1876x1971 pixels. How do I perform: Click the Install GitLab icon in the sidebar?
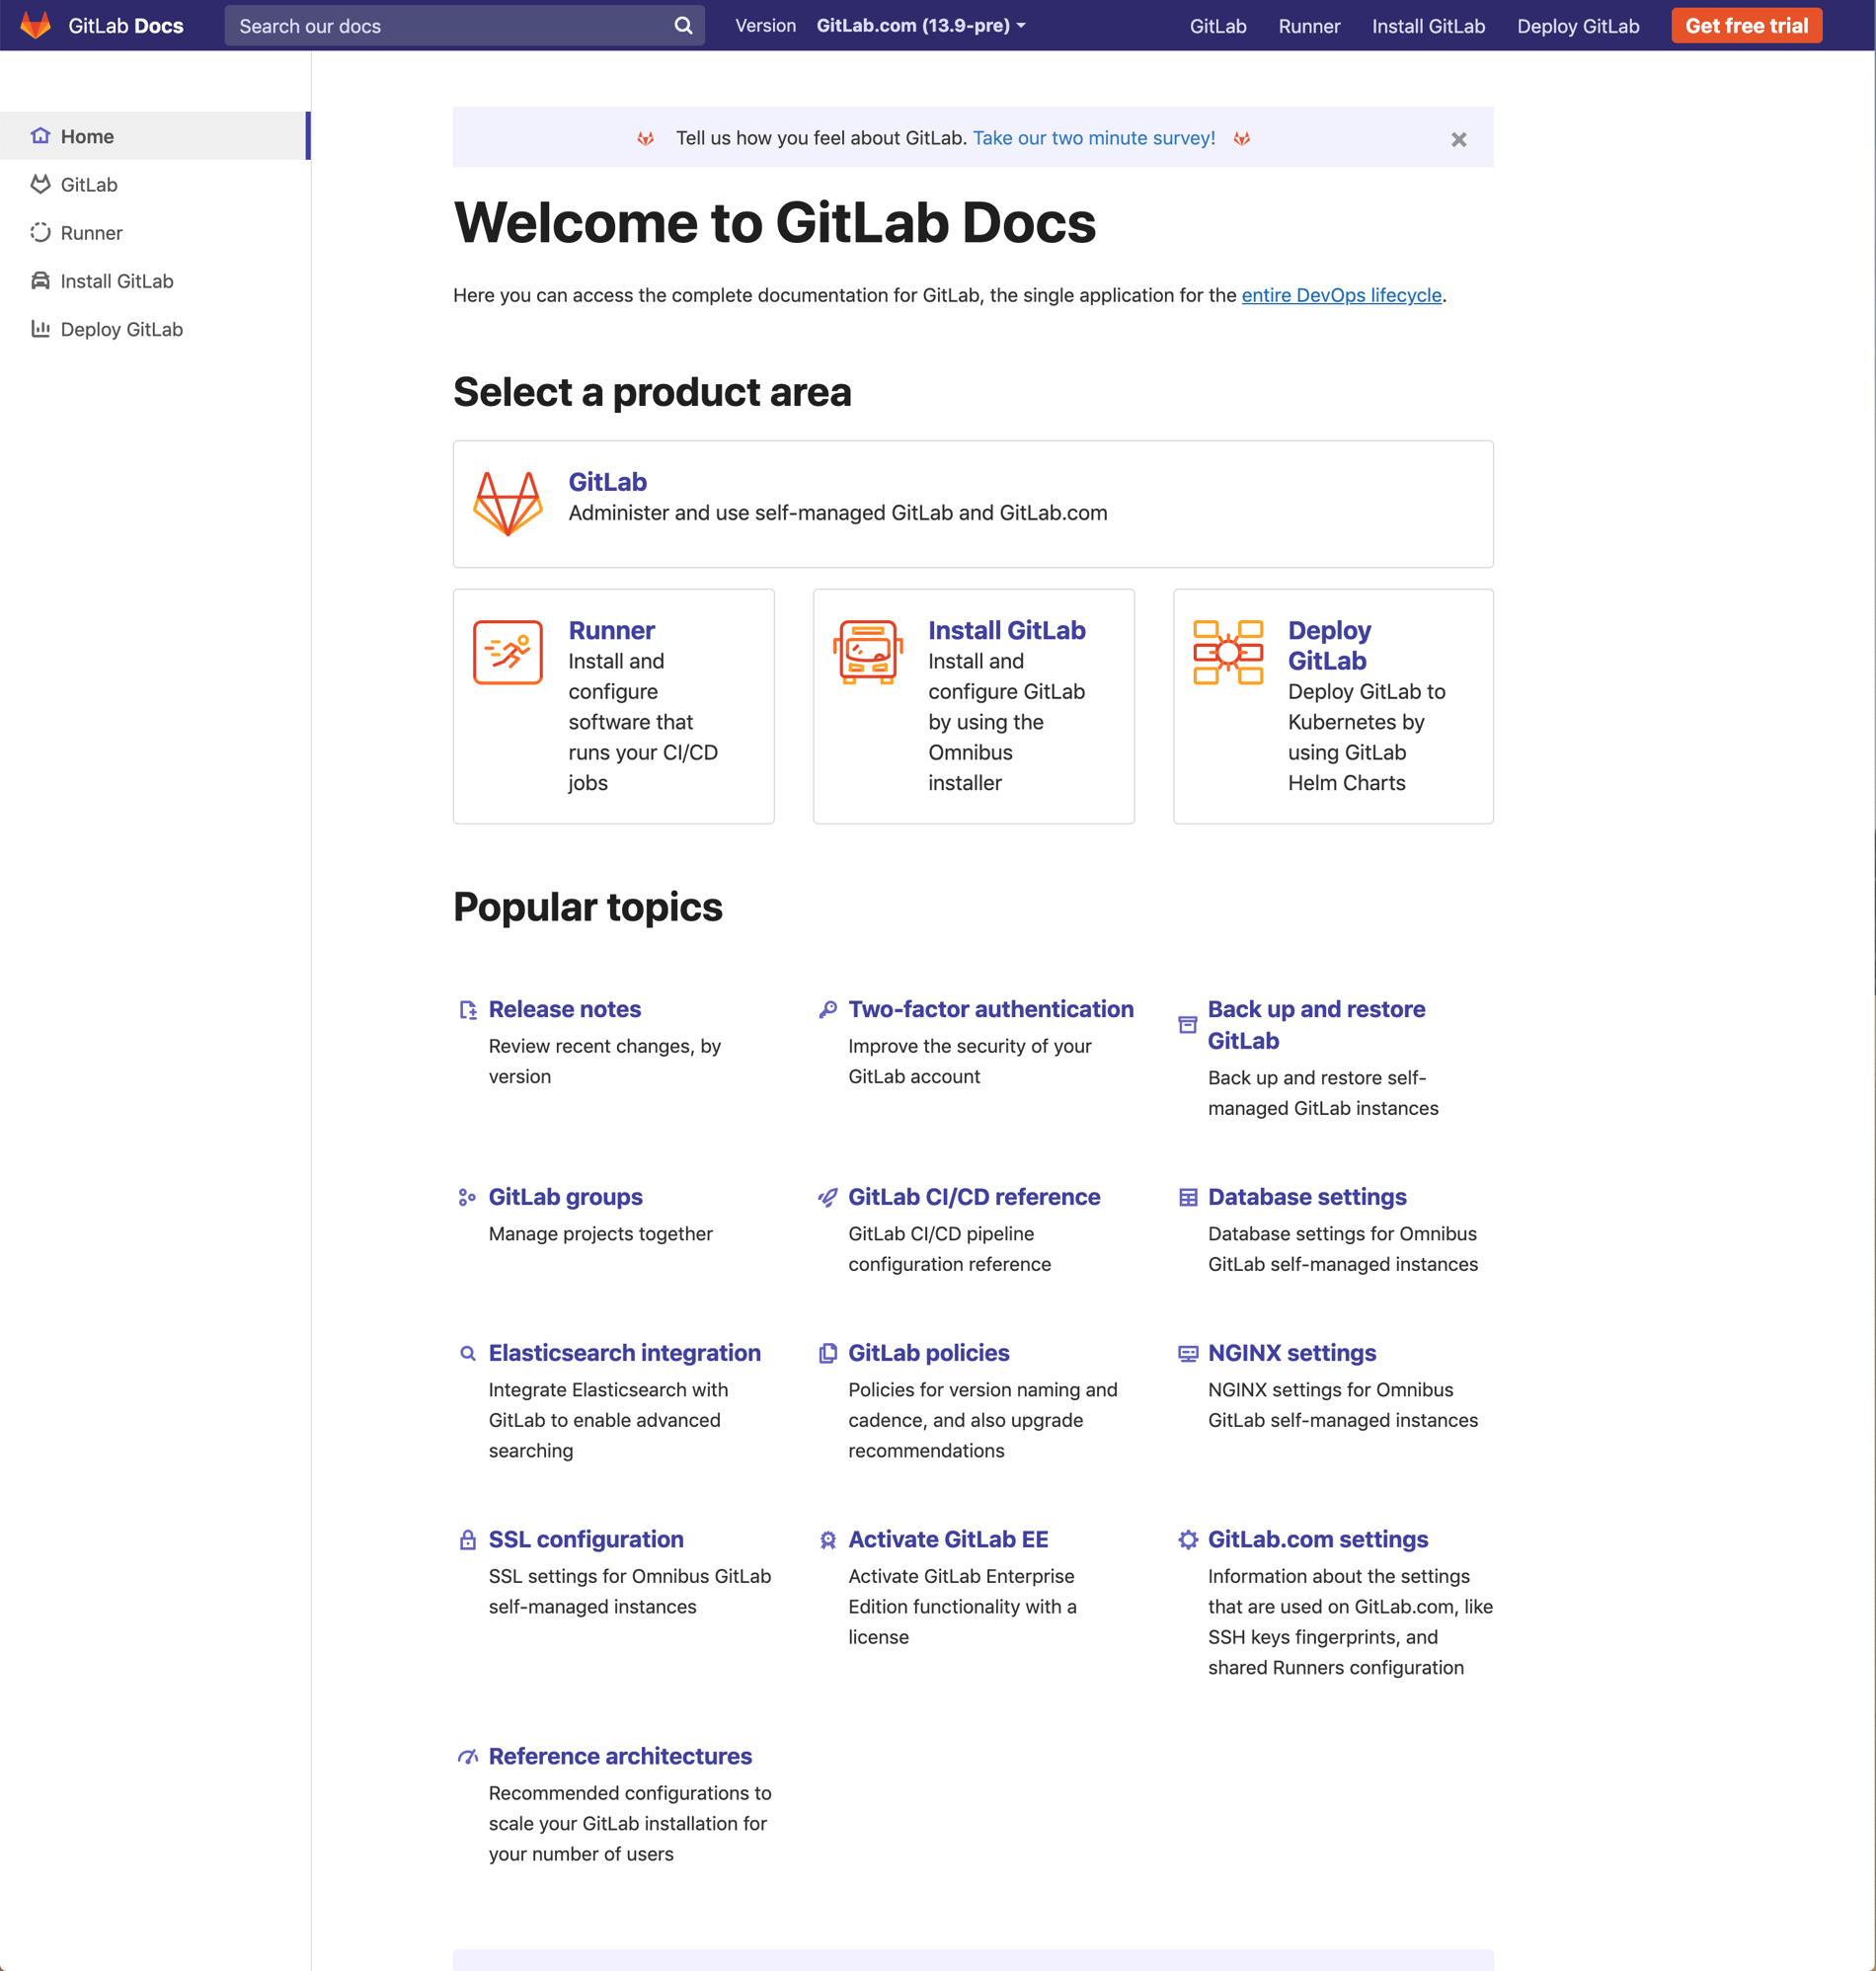[x=40, y=280]
